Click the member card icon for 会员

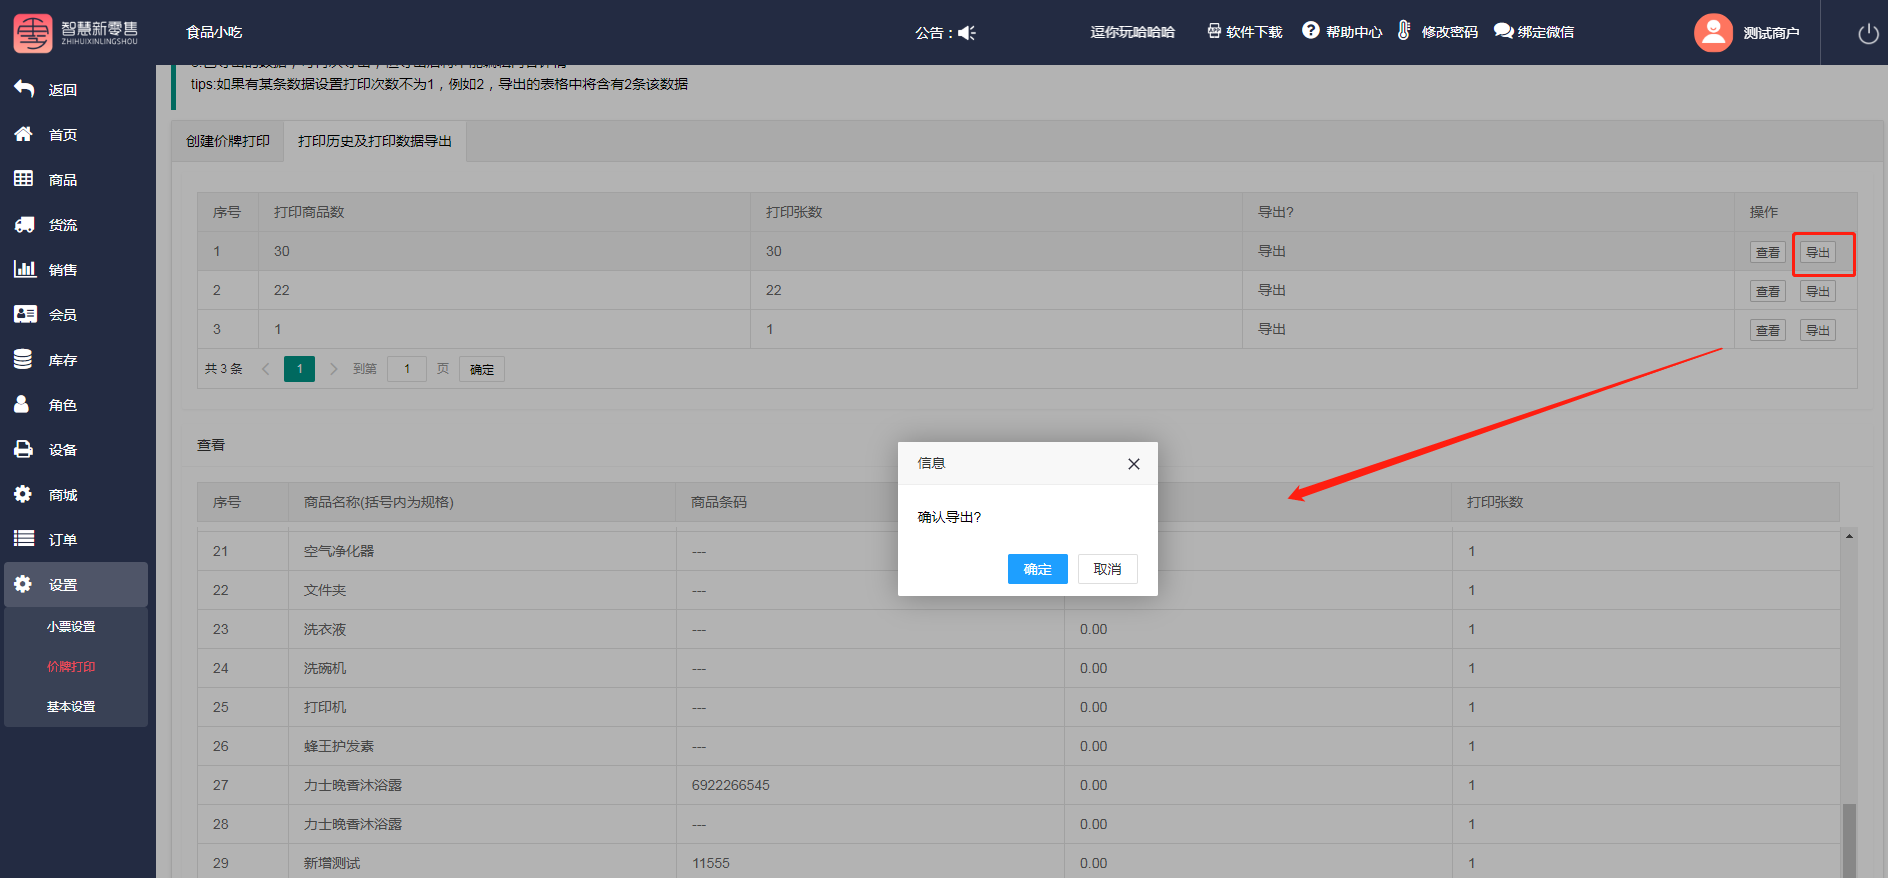(x=24, y=314)
